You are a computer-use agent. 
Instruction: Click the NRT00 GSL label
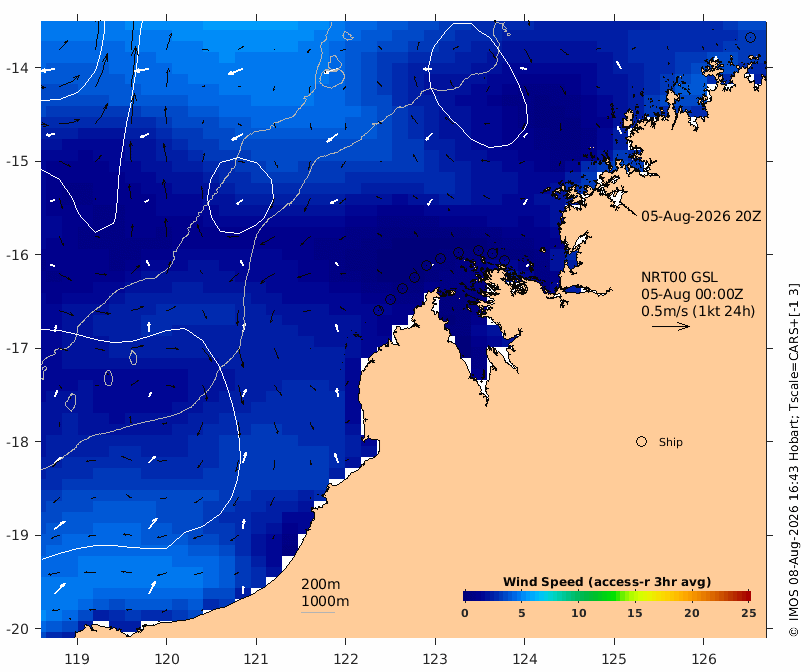(x=679, y=277)
